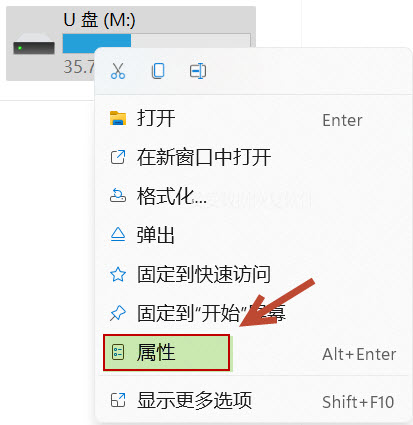Open 属性 from the context menu
This screenshot has width=413, height=425.
(253, 353)
